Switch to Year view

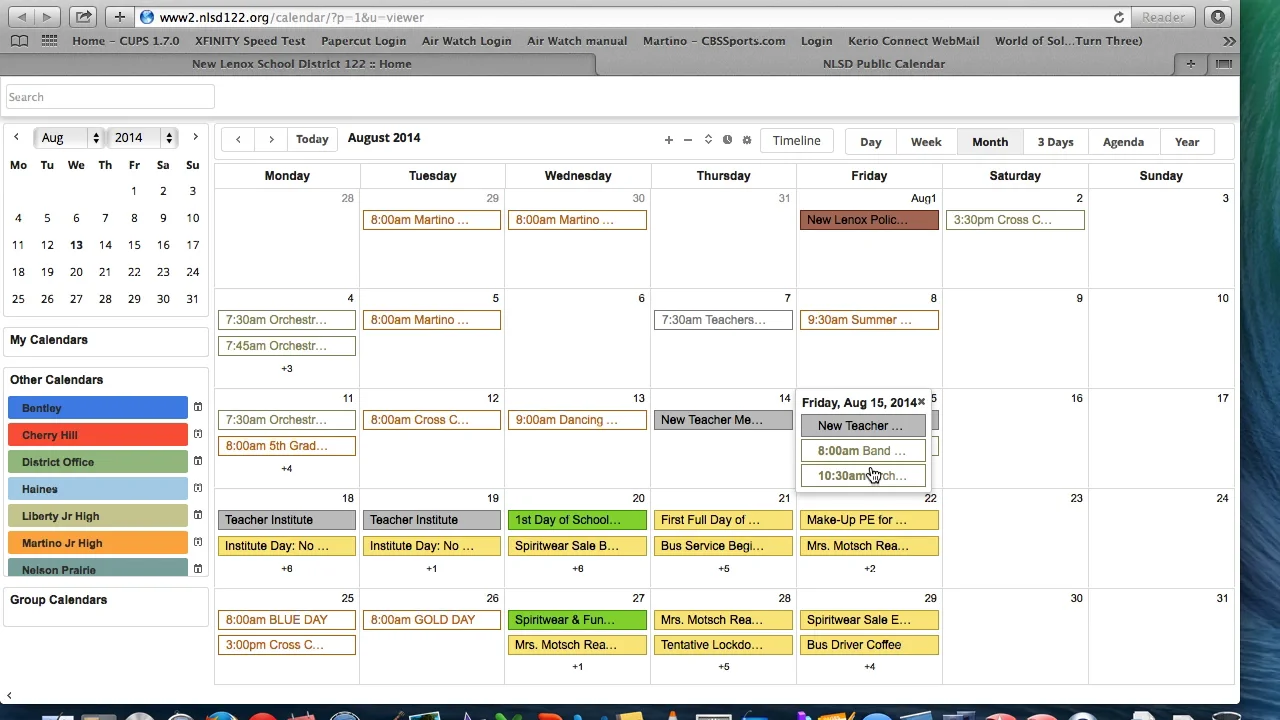[x=1187, y=142]
